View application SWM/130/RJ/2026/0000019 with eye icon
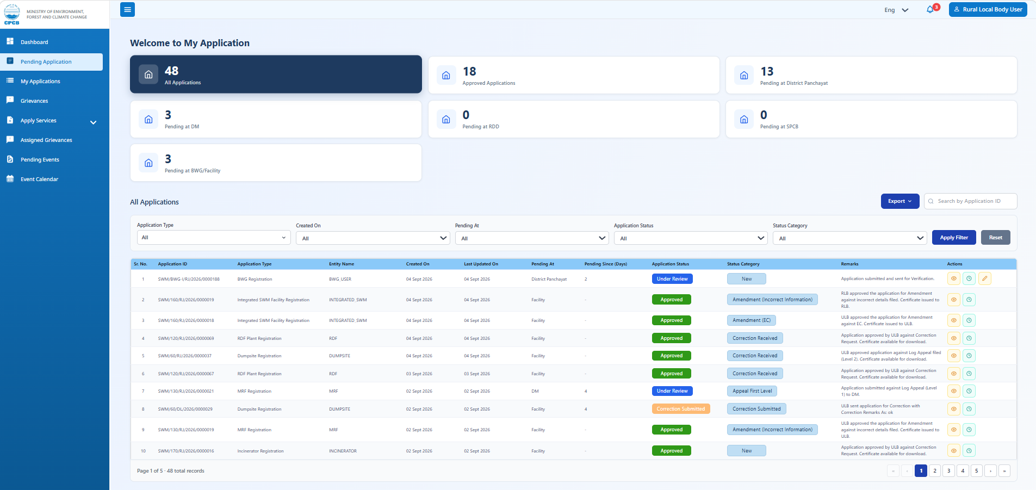1036x490 pixels. 953,430
